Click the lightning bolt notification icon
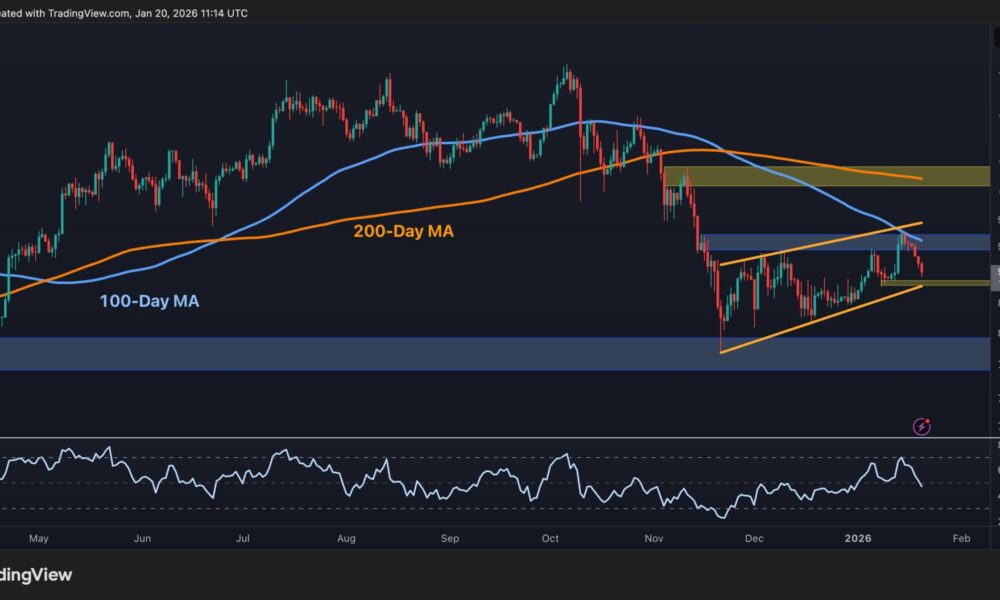 click(x=919, y=427)
